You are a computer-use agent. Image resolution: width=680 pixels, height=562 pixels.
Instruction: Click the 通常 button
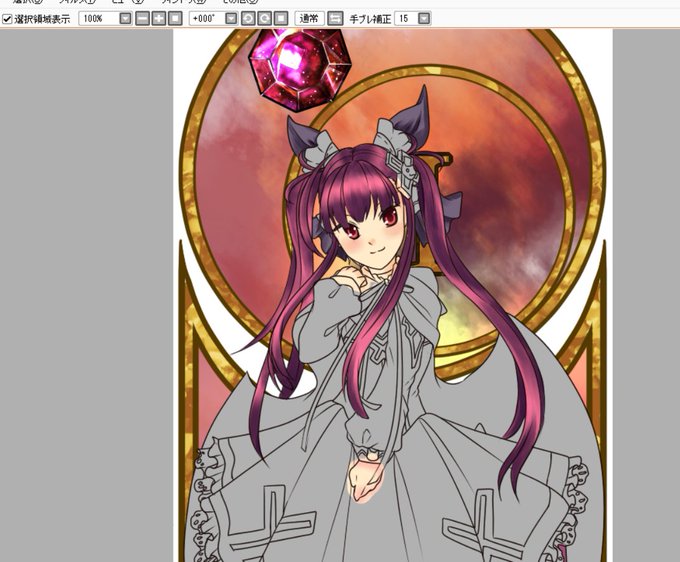(x=309, y=19)
